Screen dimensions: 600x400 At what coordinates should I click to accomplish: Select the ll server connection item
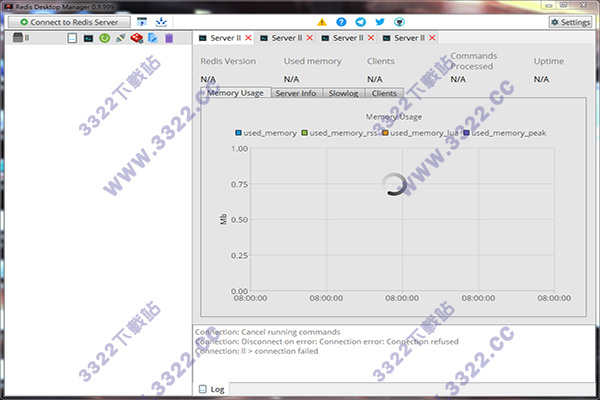[x=21, y=38]
